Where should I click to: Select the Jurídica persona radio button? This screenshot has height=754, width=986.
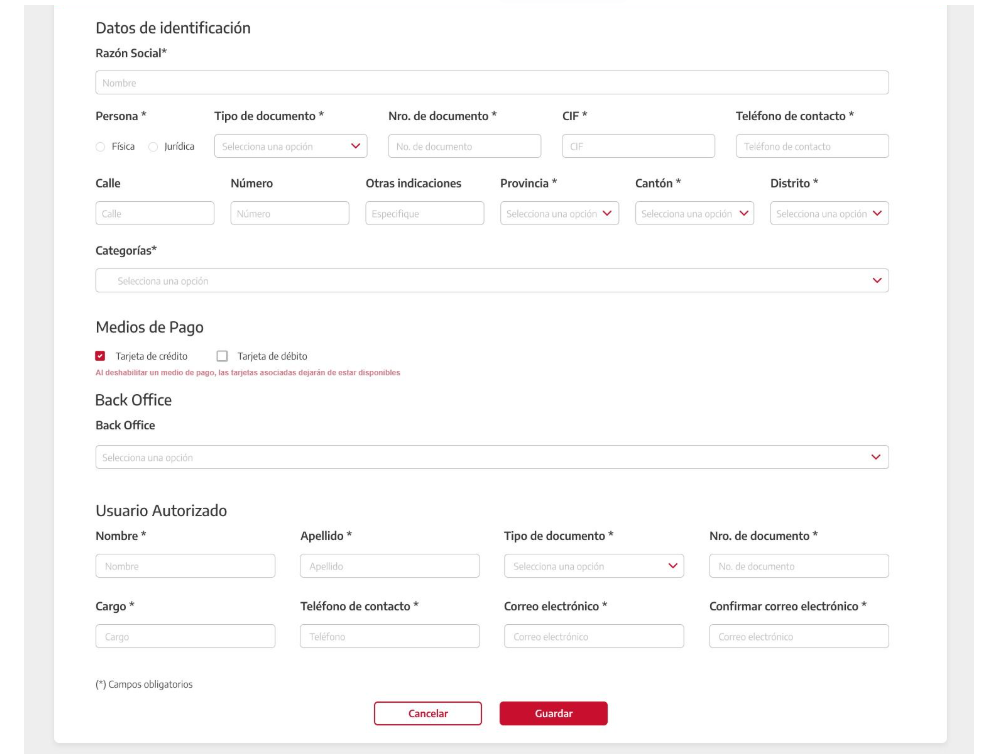[153, 147]
